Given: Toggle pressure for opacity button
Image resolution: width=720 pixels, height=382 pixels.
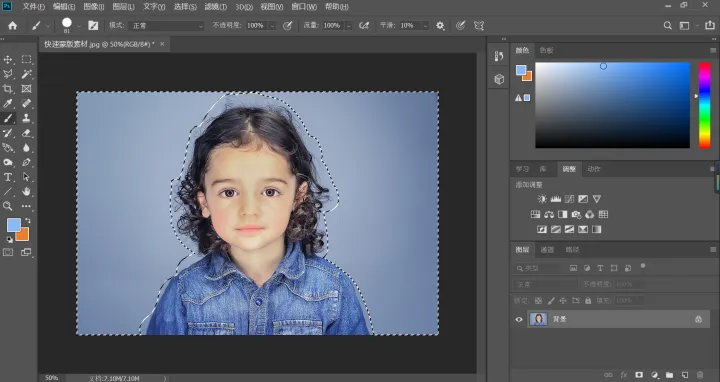Looking at the screenshot, I should pyautogui.click(x=287, y=26).
